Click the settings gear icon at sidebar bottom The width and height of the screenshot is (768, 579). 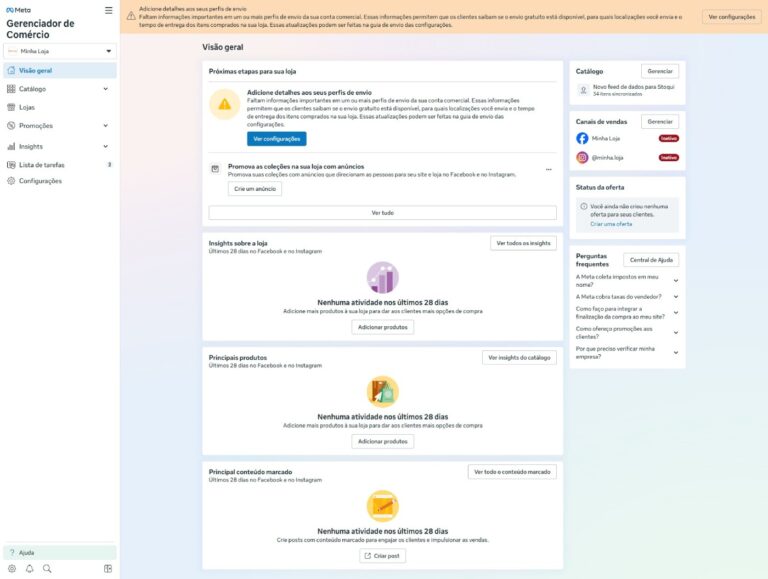pos(11,569)
